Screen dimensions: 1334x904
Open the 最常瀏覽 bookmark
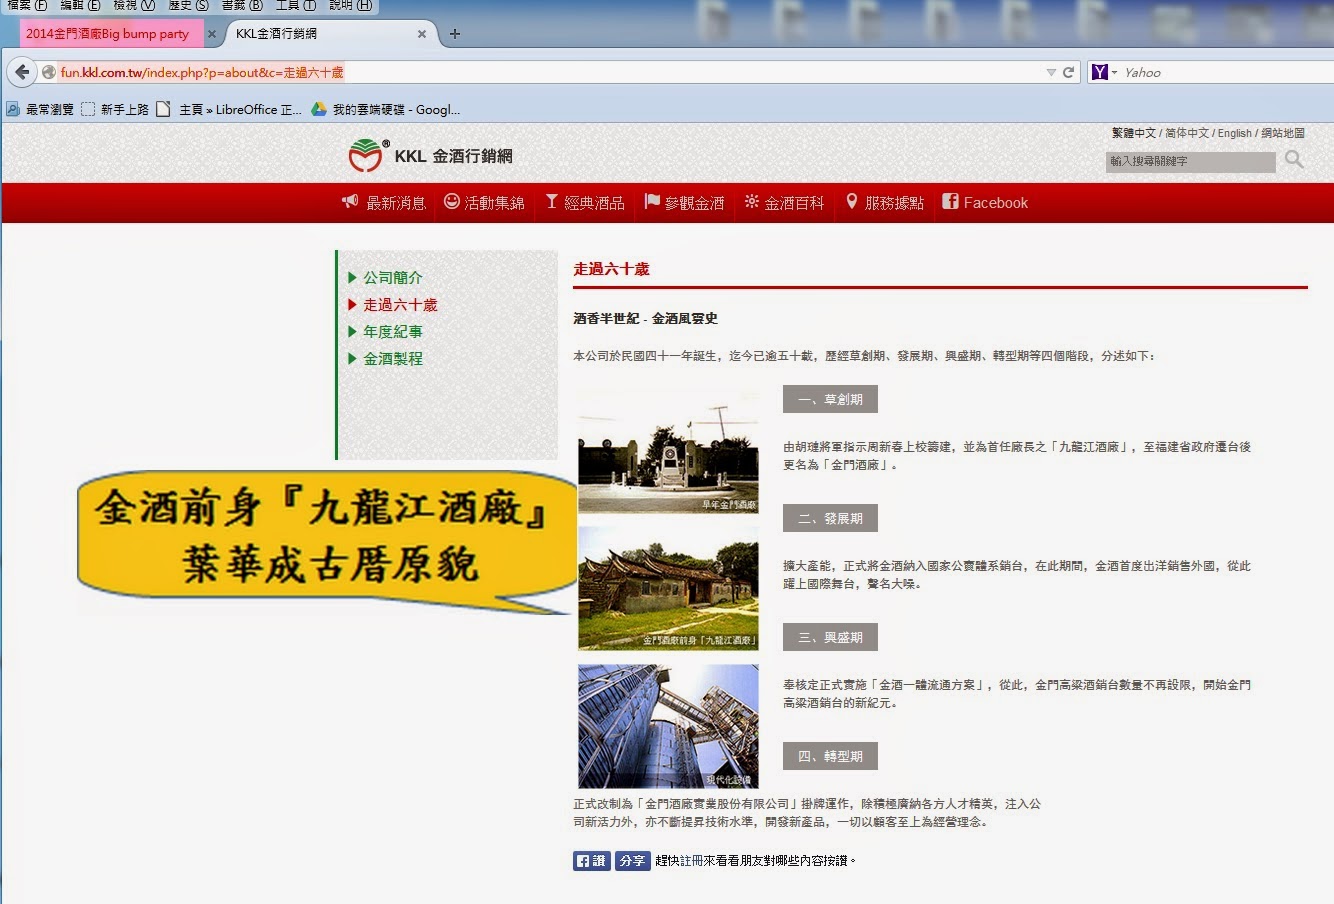click(x=40, y=109)
